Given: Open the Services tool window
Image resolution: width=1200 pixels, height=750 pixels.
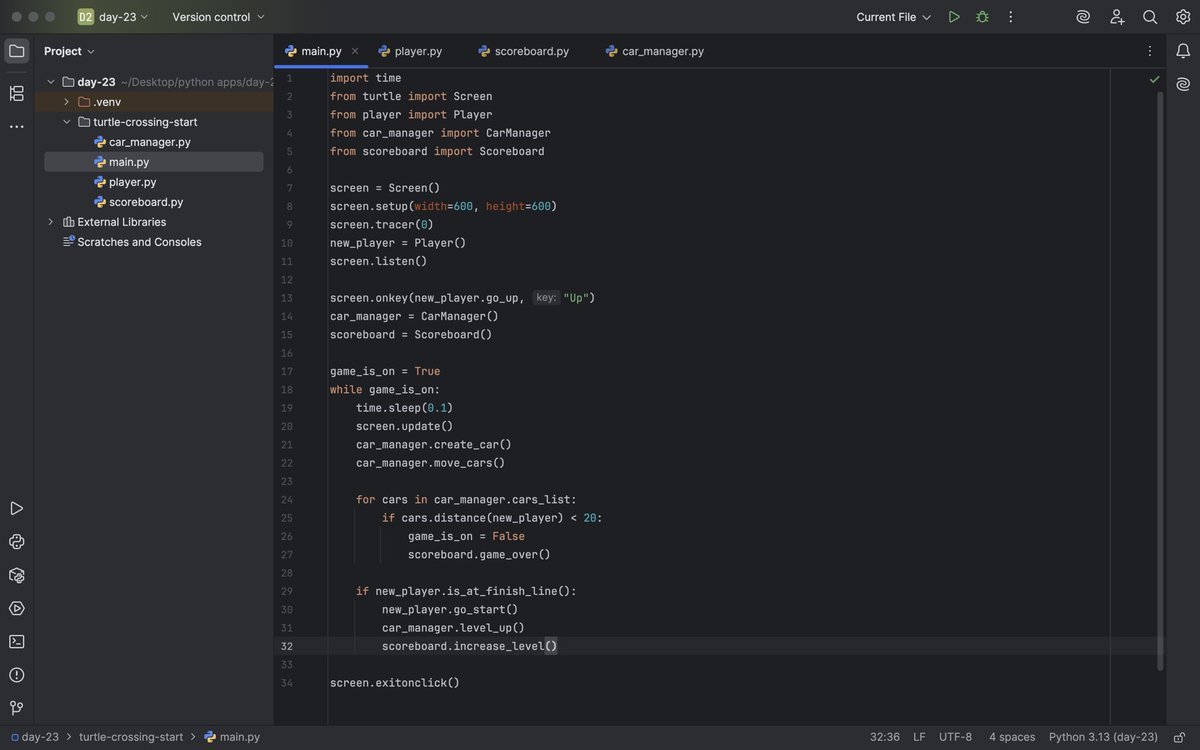Looking at the screenshot, I should tap(16, 608).
